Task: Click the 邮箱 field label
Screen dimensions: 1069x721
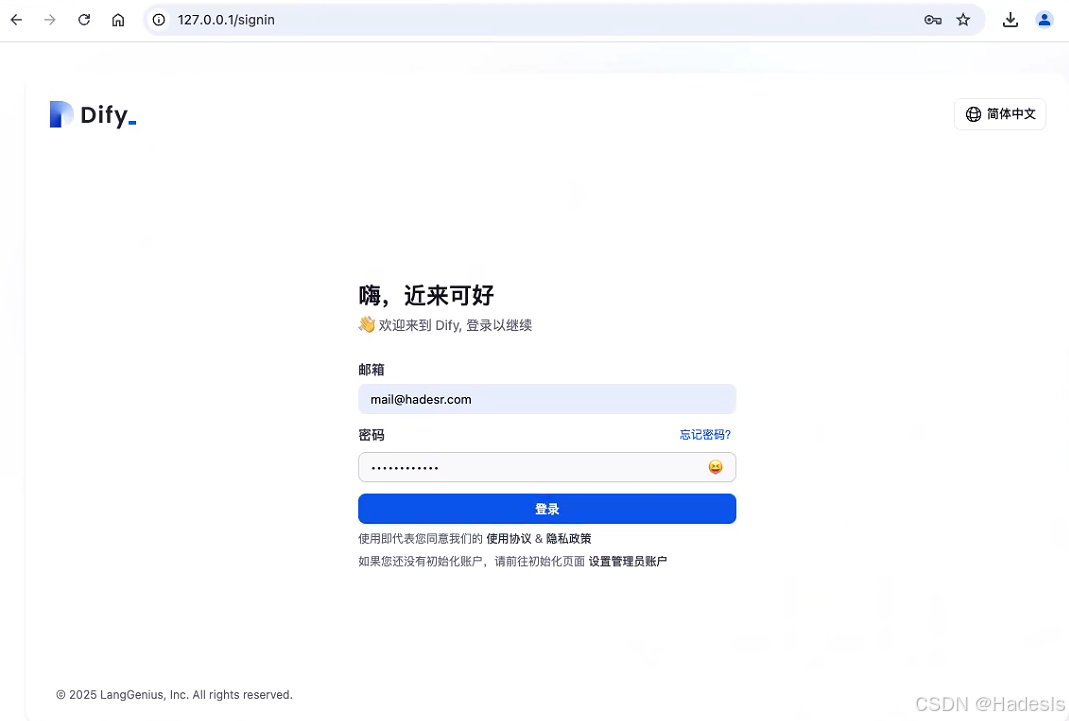Action: coord(372,369)
